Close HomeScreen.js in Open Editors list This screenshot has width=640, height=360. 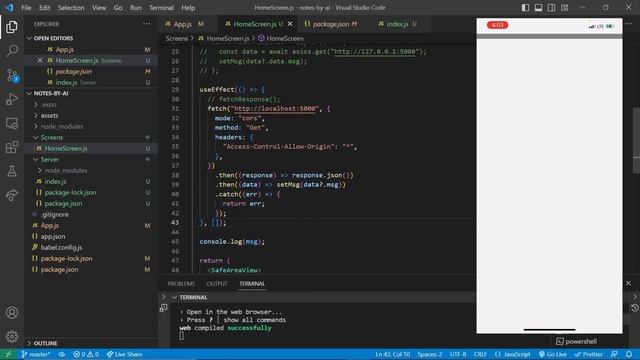point(40,60)
